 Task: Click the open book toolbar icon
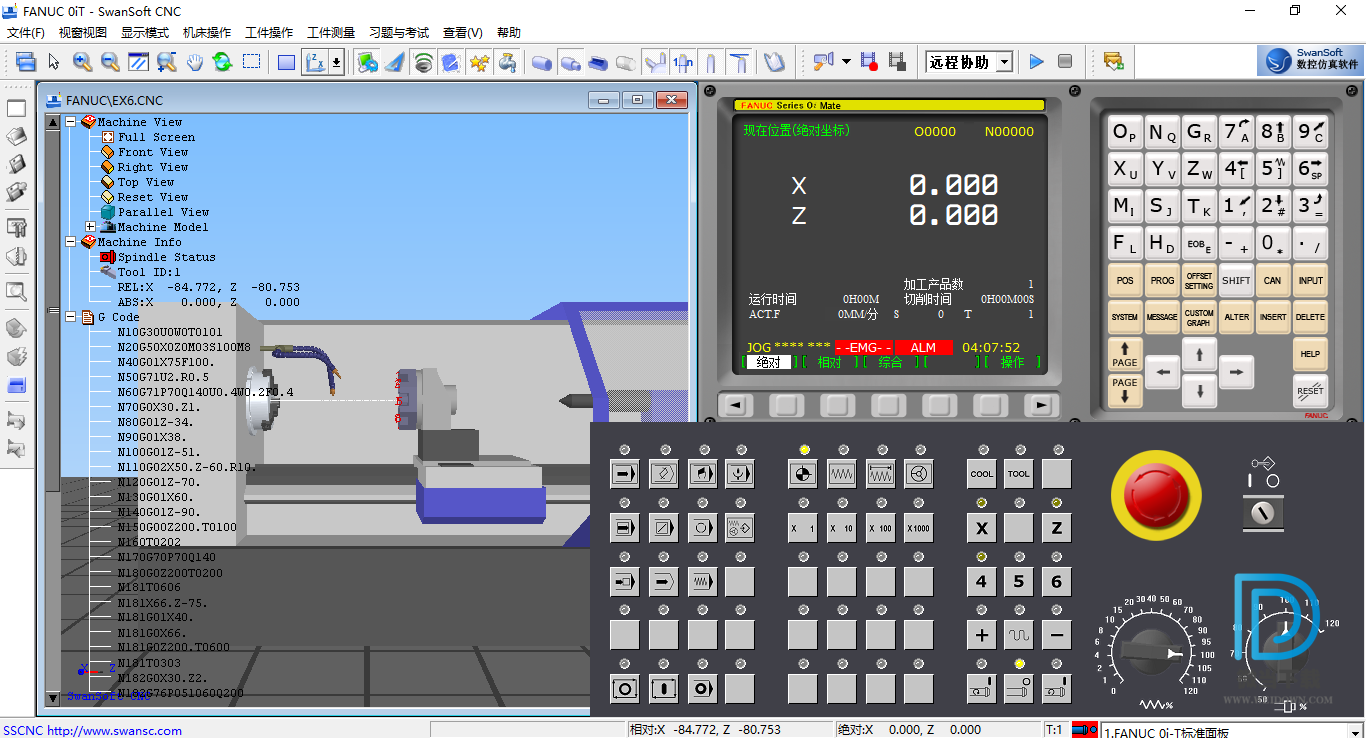(774, 62)
